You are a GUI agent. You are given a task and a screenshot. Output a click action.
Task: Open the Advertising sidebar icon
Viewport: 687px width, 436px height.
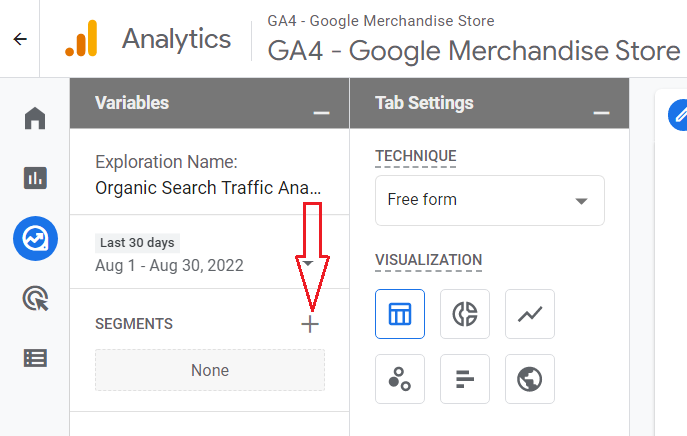pyautogui.click(x=35, y=297)
